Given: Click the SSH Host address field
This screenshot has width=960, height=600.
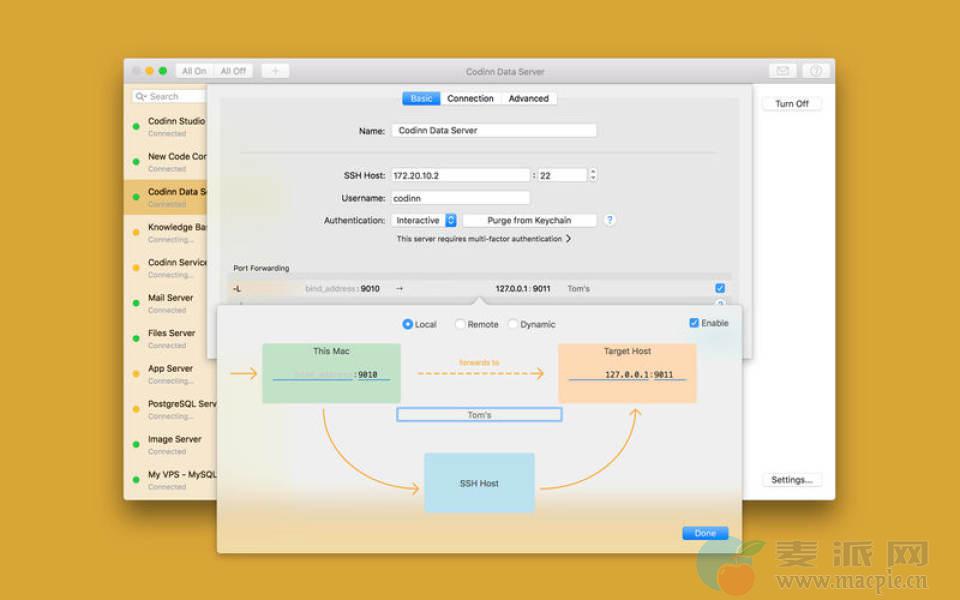Looking at the screenshot, I should [x=459, y=175].
